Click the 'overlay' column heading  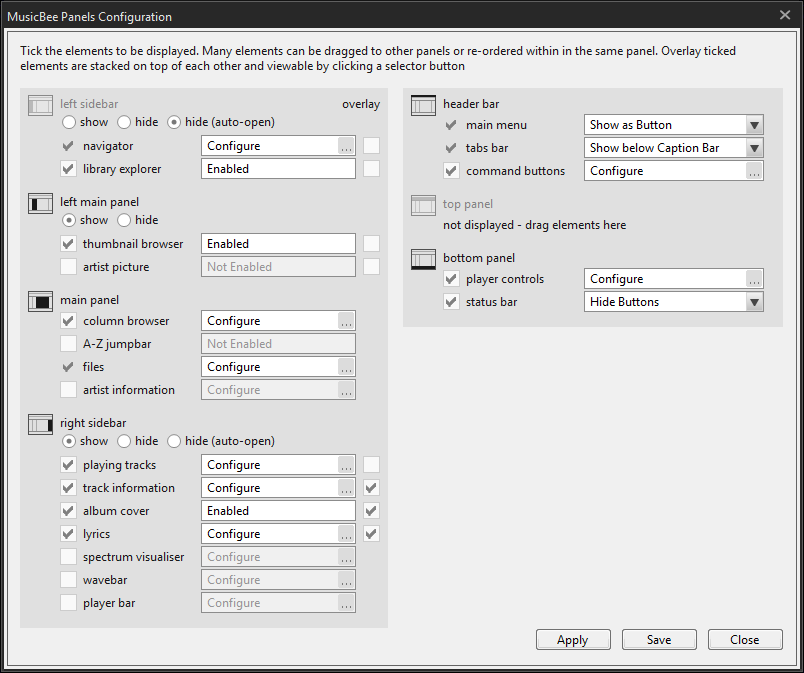[x=361, y=104]
